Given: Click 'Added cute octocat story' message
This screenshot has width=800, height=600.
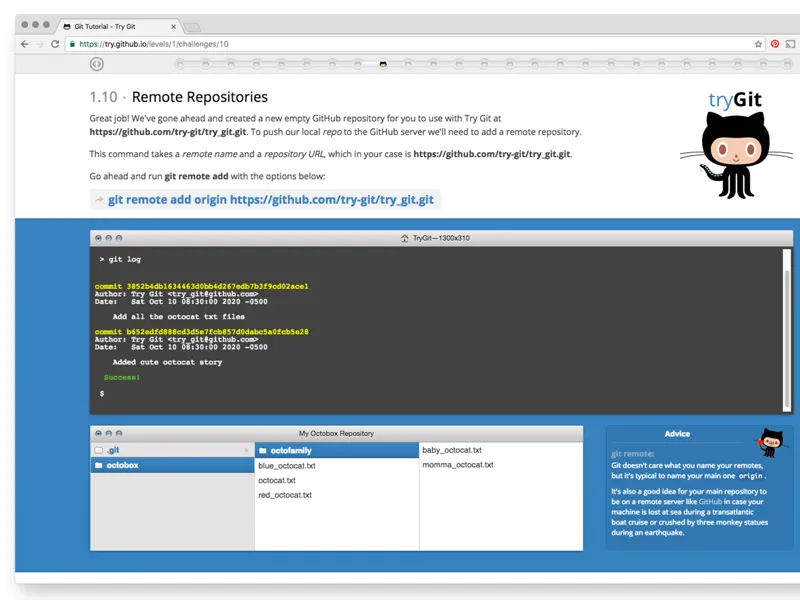Looking at the screenshot, I should [167, 362].
